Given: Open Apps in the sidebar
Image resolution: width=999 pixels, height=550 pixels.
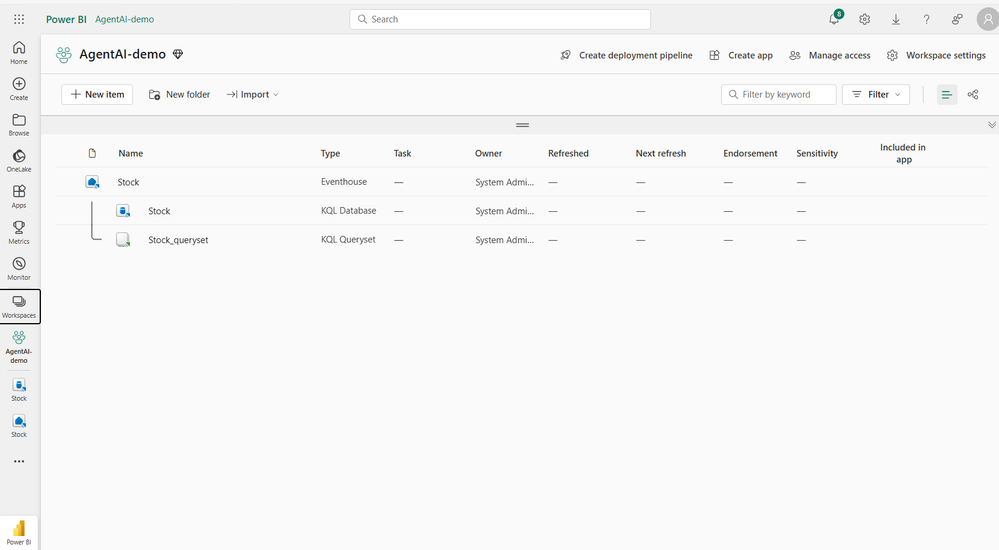Looking at the screenshot, I should 19,196.
